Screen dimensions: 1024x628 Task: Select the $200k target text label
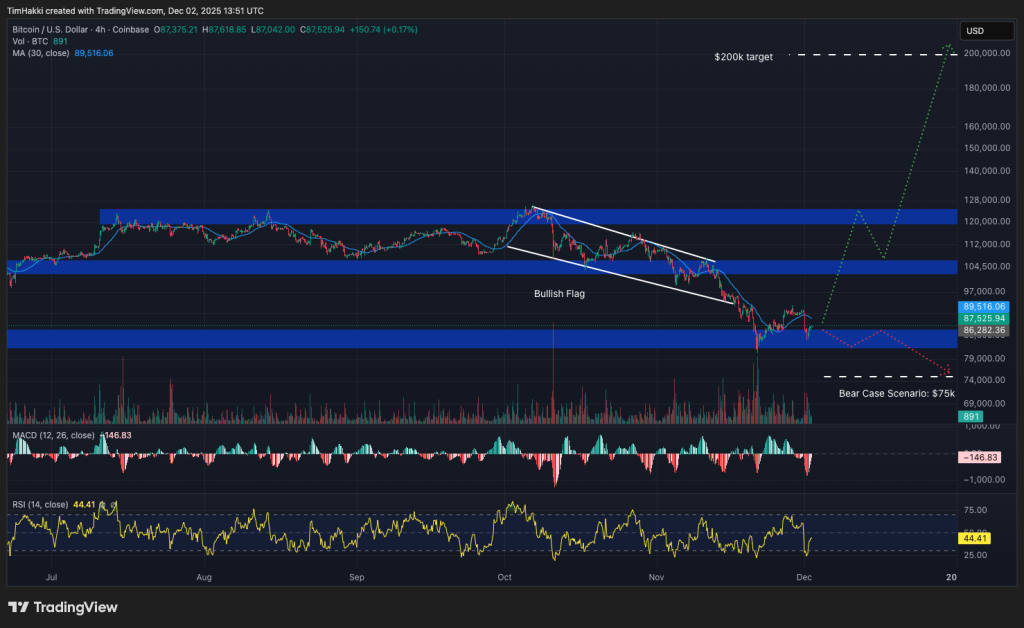(x=744, y=57)
